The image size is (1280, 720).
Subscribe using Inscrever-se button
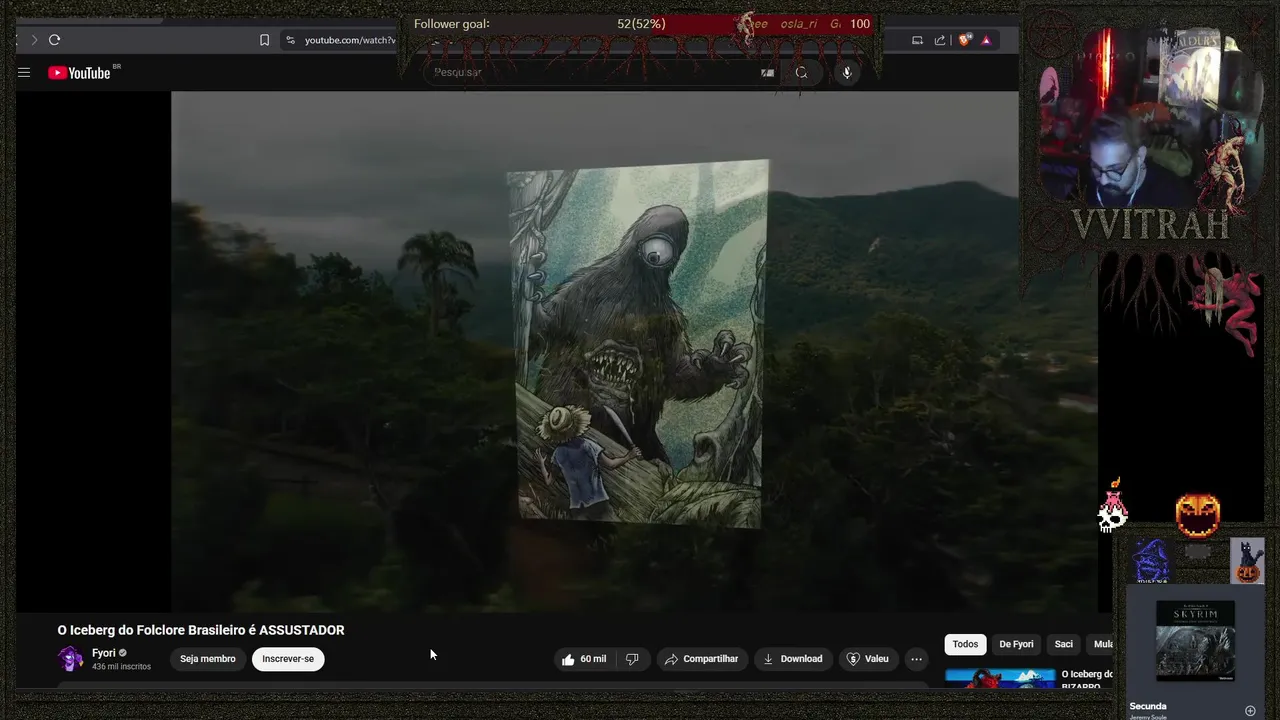[288, 659]
